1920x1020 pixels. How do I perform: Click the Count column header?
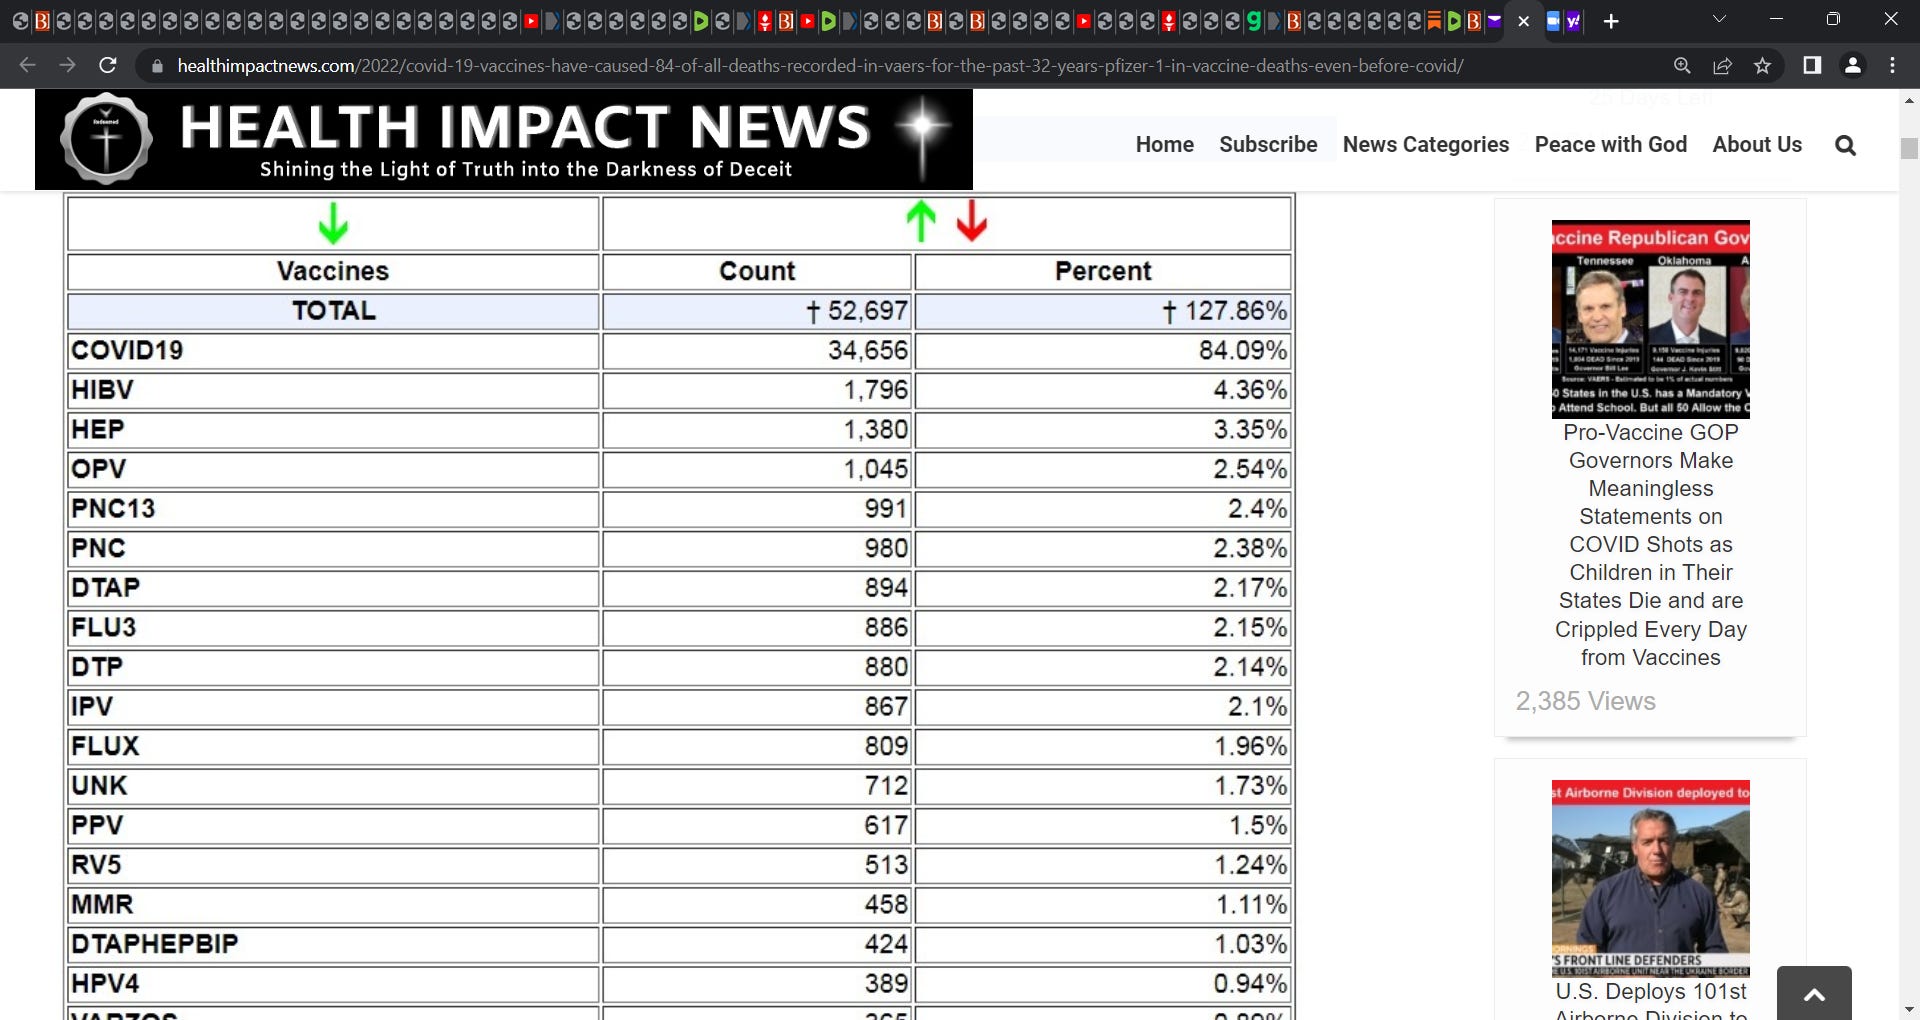click(x=757, y=272)
